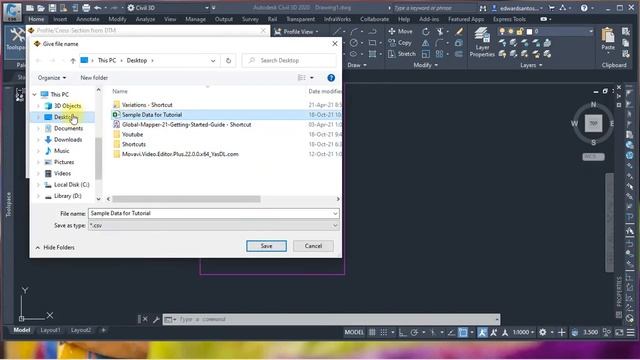The image size is (640, 360).
Task: Open the Survey ribbon tab
Action: tap(250, 19)
